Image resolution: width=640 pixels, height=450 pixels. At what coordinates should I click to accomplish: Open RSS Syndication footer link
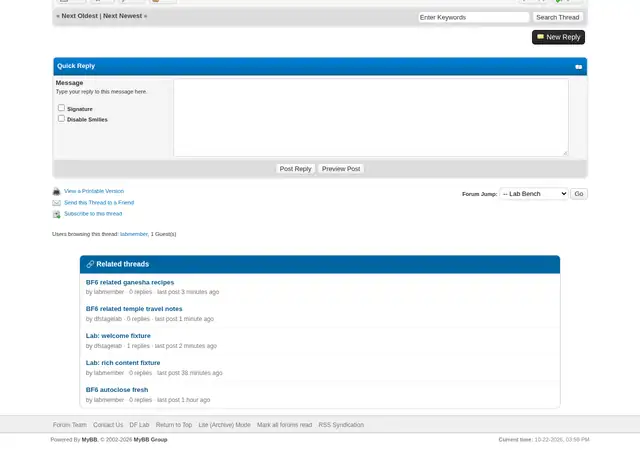pos(341,425)
